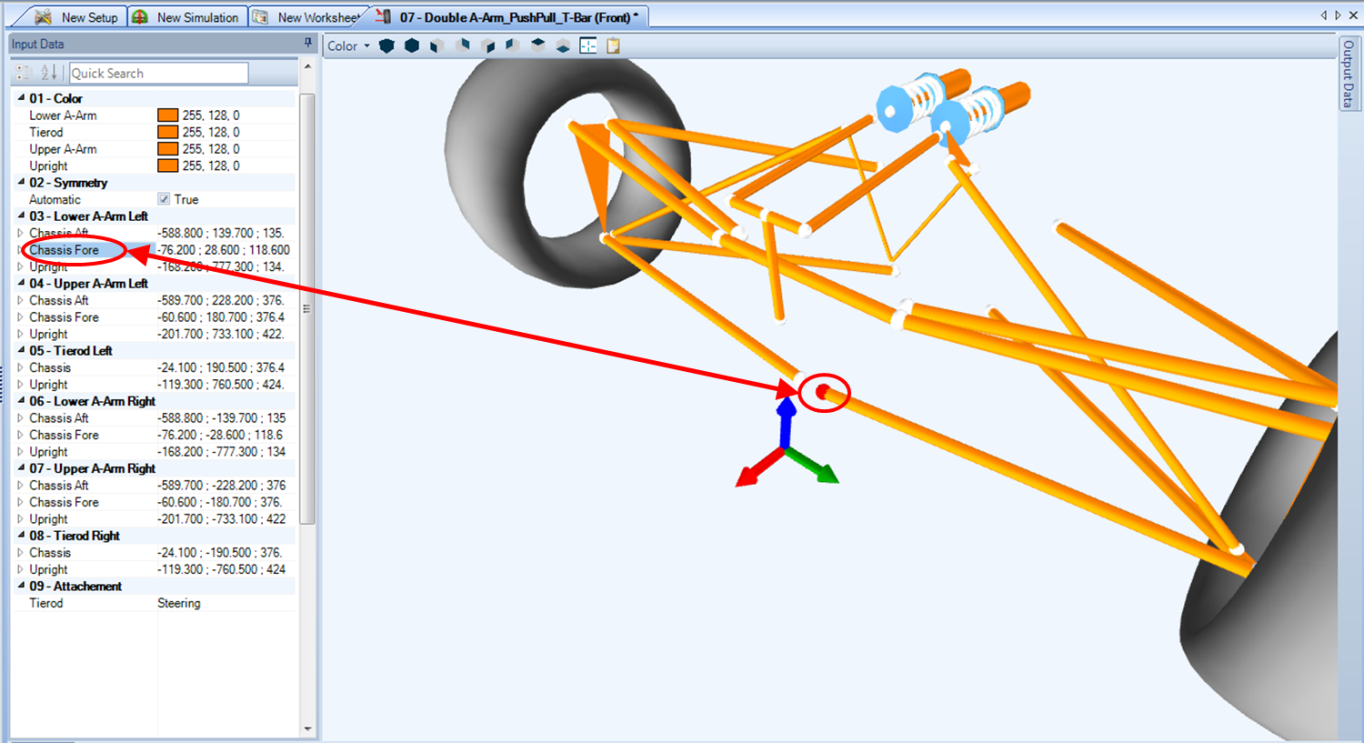The width and height of the screenshot is (1364, 743).
Task: Click the red suspension icon on the active tab
Action: (x=383, y=17)
